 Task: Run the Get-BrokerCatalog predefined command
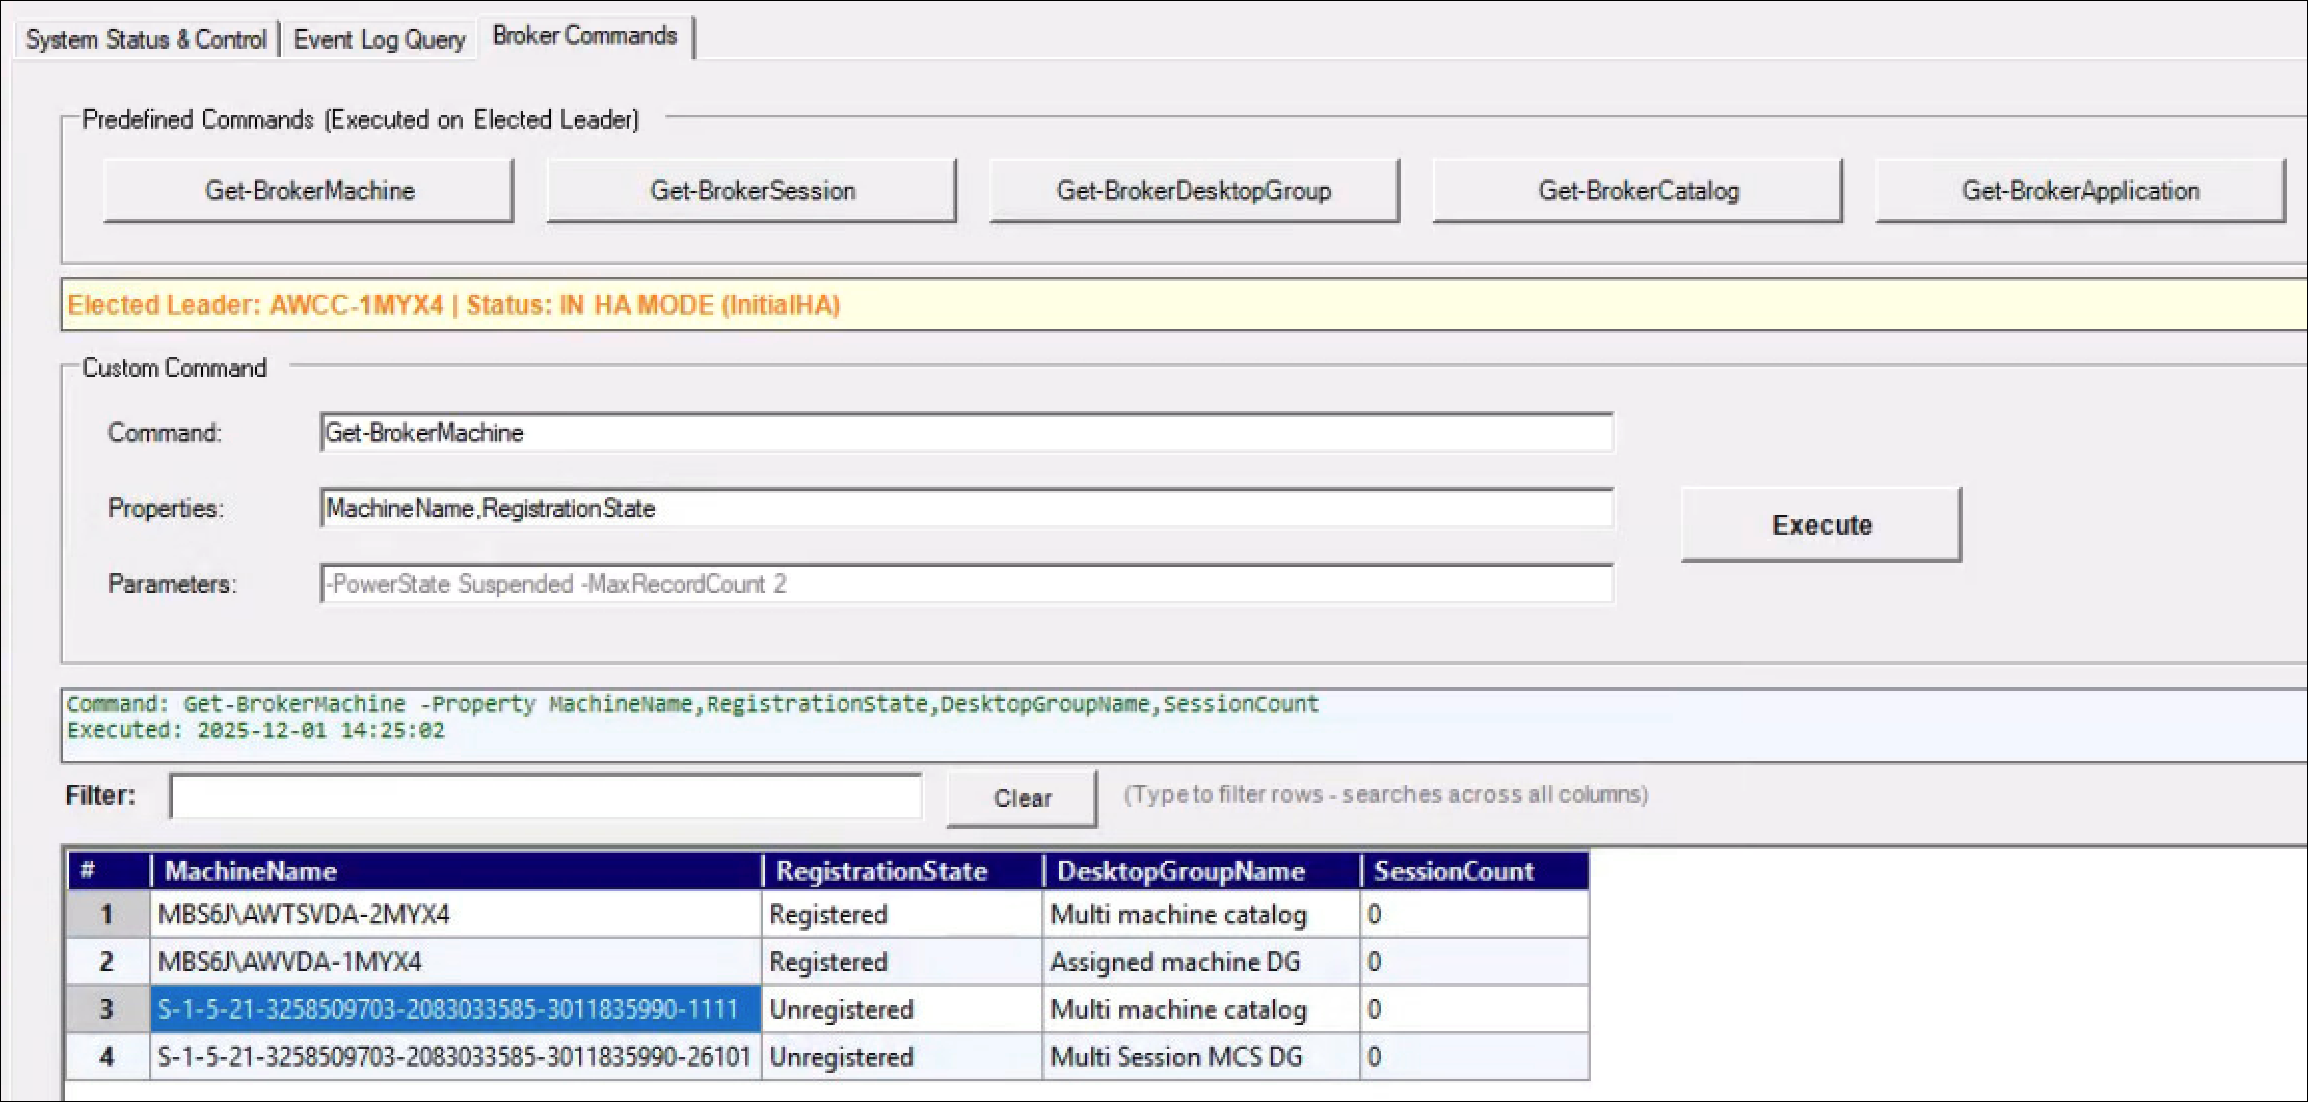(x=1638, y=190)
